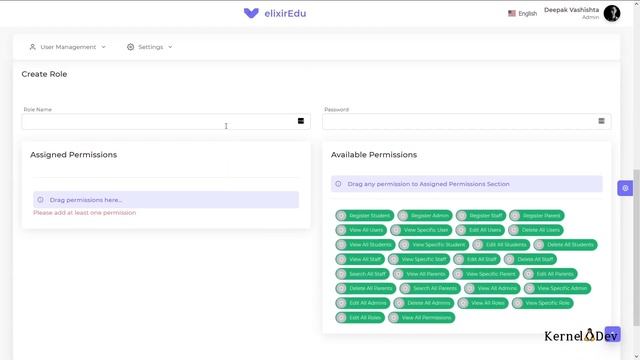Select the Search All Parents permission chip
The width and height of the screenshot is (640, 360).
pyautogui.click(x=430, y=288)
